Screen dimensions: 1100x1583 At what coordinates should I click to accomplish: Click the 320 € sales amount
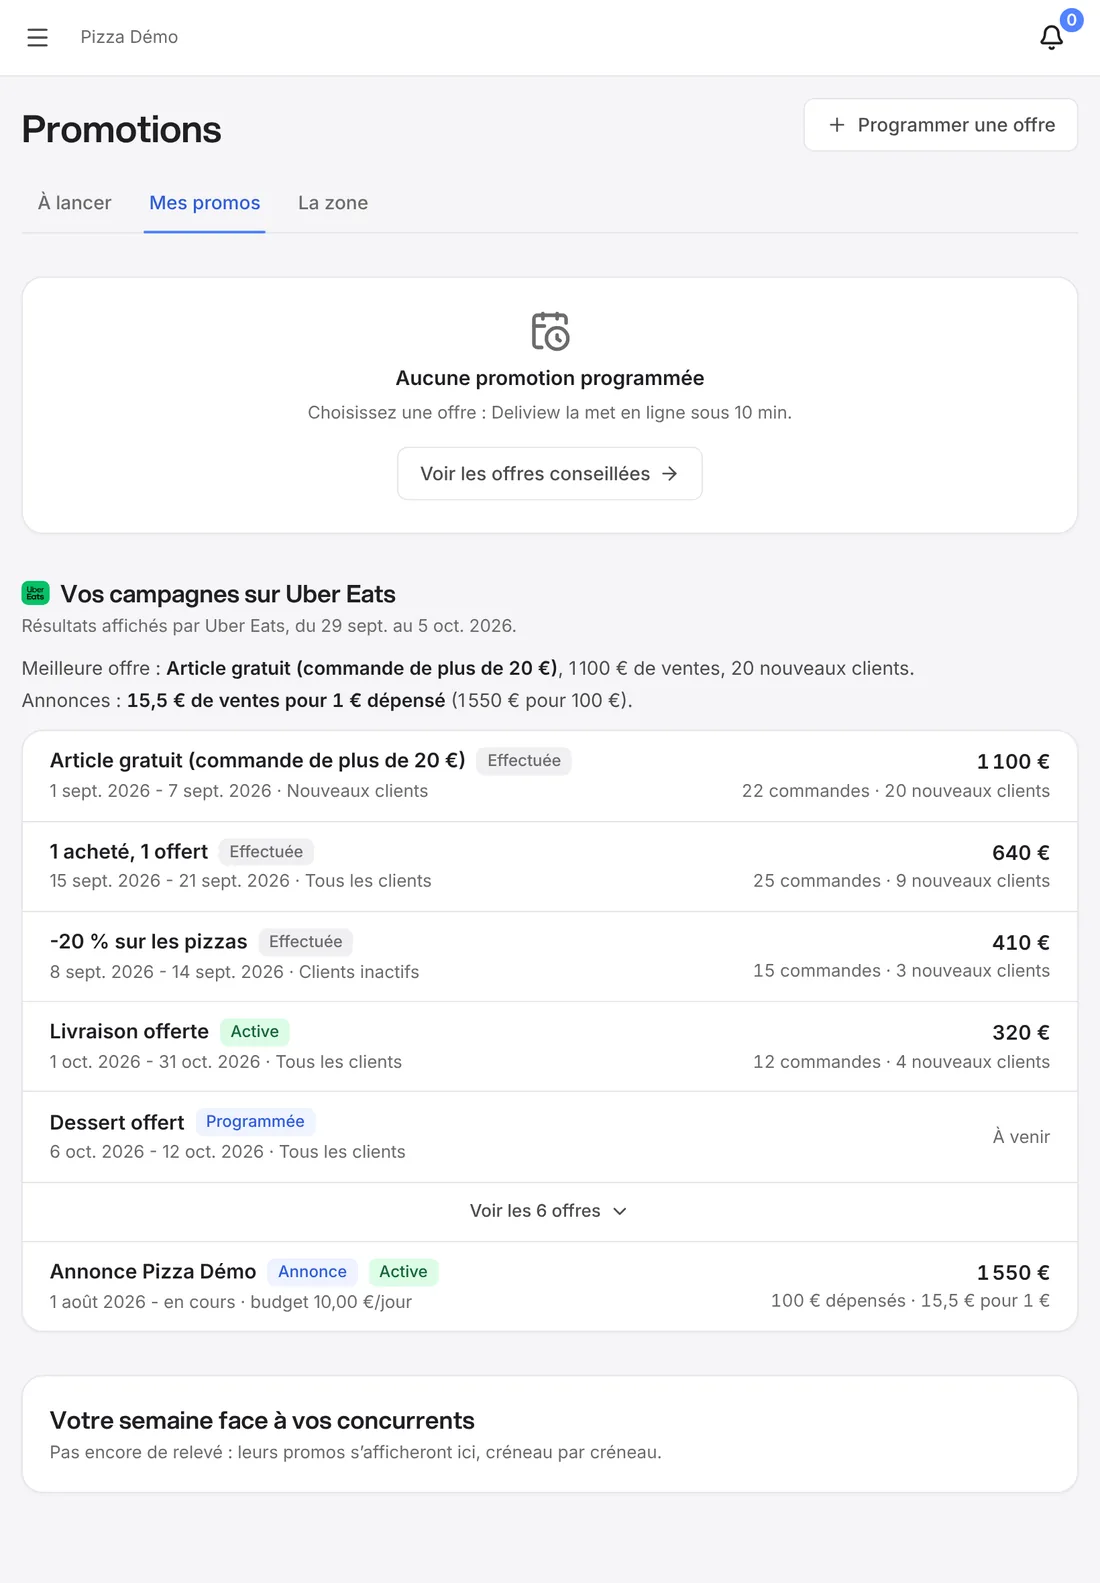pos(1021,1033)
